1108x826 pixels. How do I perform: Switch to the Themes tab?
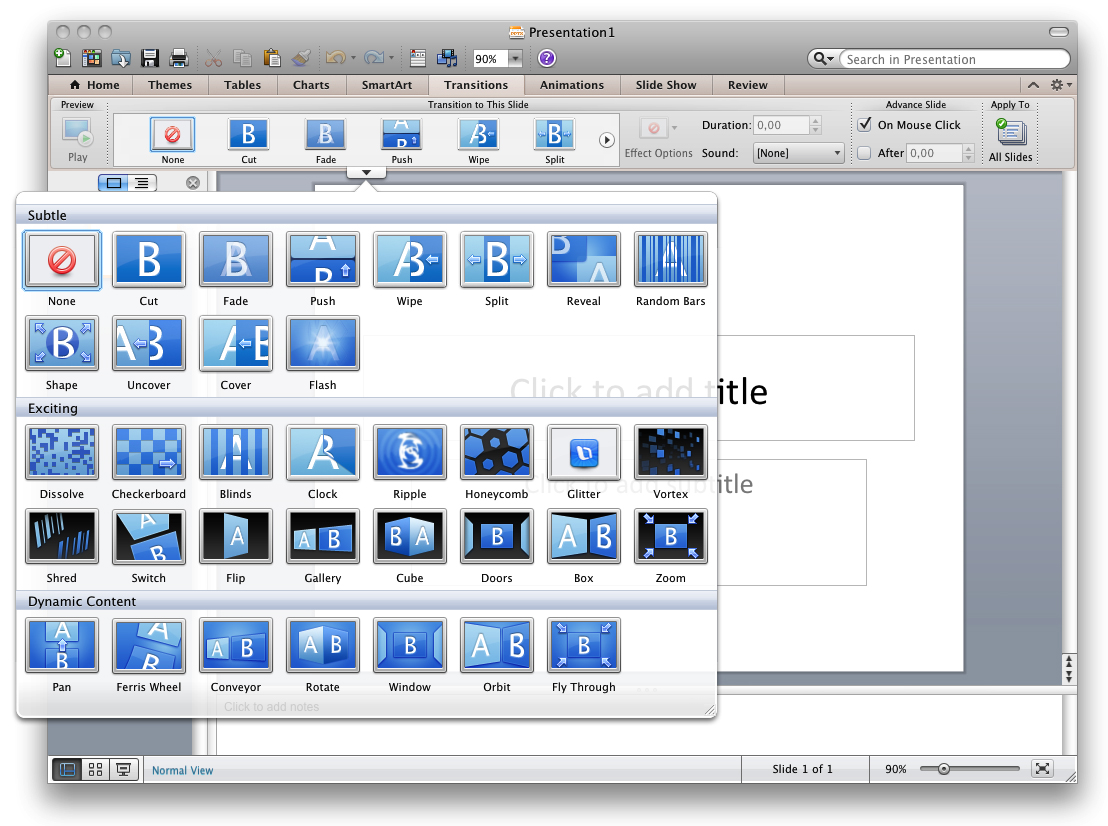pos(170,85)
